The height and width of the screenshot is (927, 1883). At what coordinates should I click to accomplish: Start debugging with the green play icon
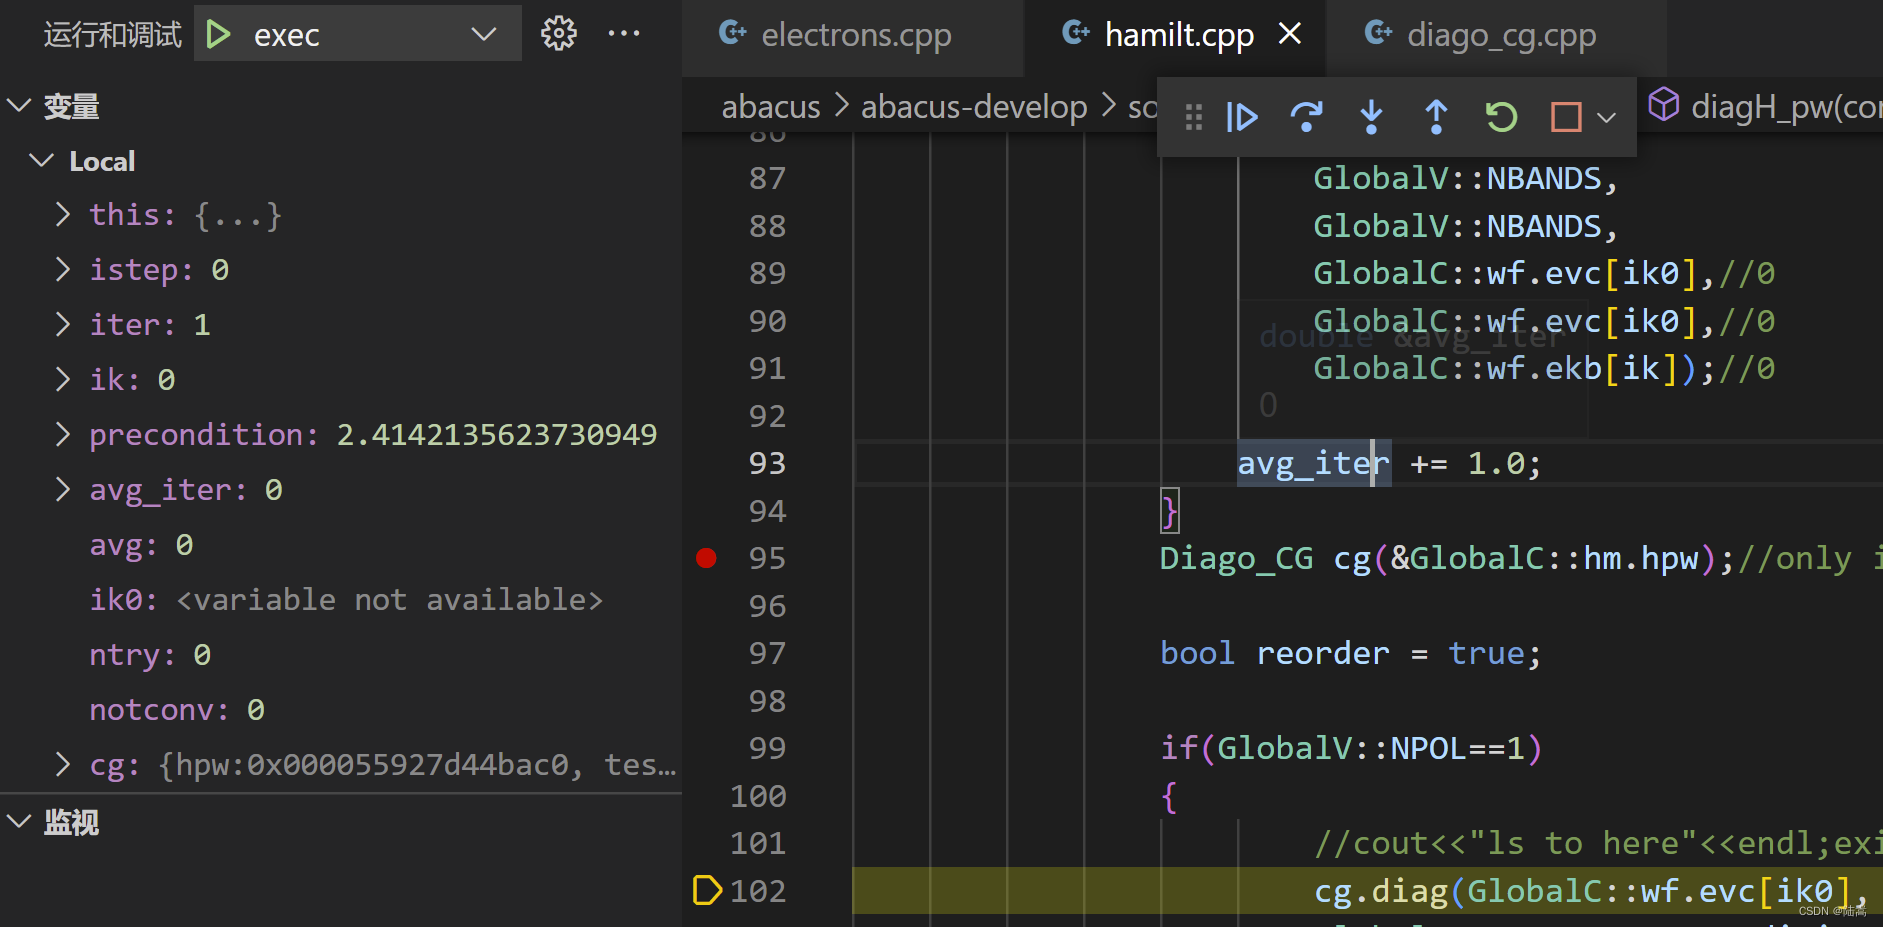[x=218, y=34]
